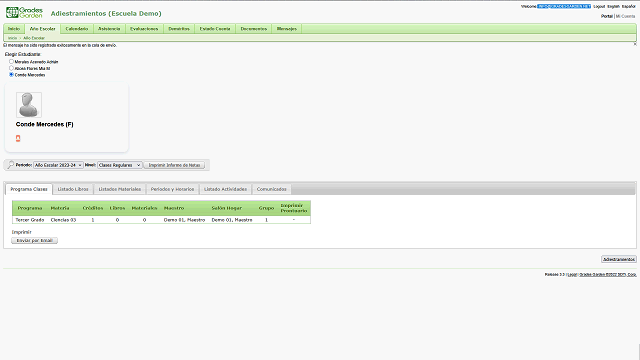The width and height of the screenshot is (640, 360).
Task: Click the Maestro column header
Action: 174,208
